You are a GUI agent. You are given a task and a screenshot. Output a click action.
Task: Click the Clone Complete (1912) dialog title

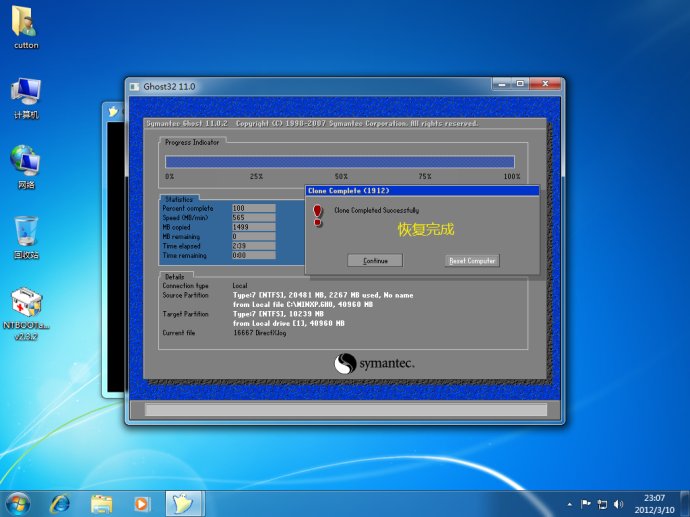tap(349, 191)
